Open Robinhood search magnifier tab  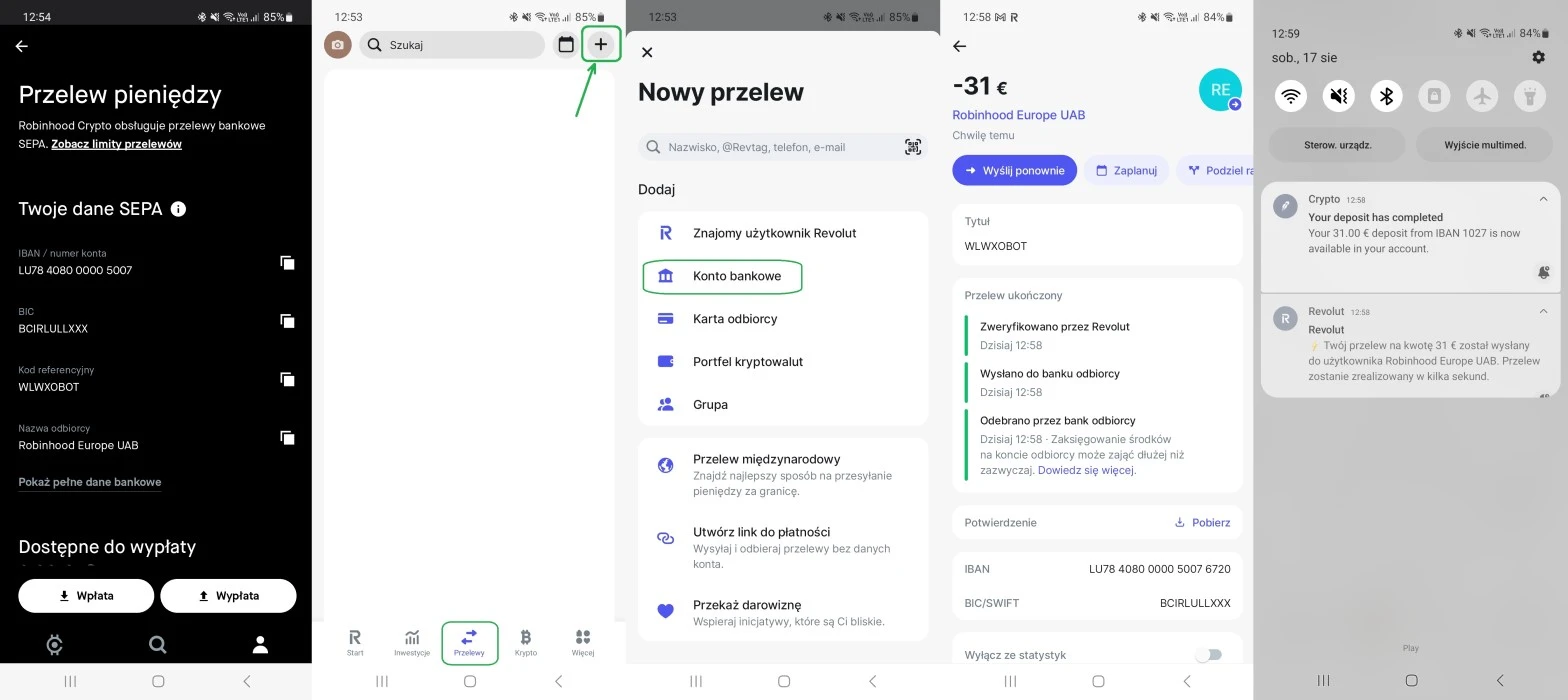(157, 645)
